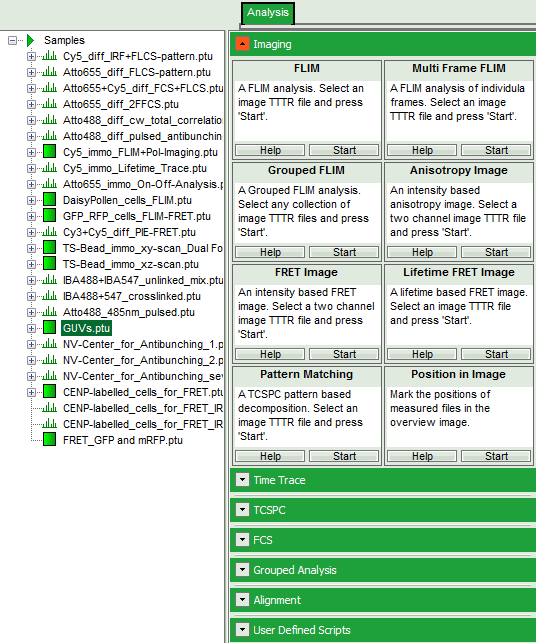Start the FLIM analysis

click(x=344, y=150)
